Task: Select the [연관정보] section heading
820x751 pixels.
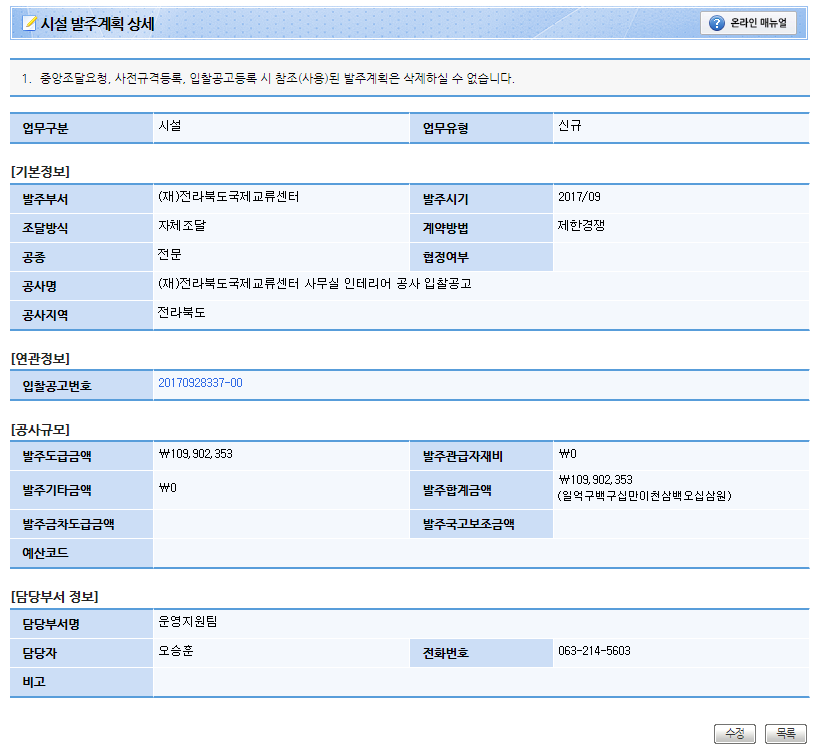Action: point(40,358)
